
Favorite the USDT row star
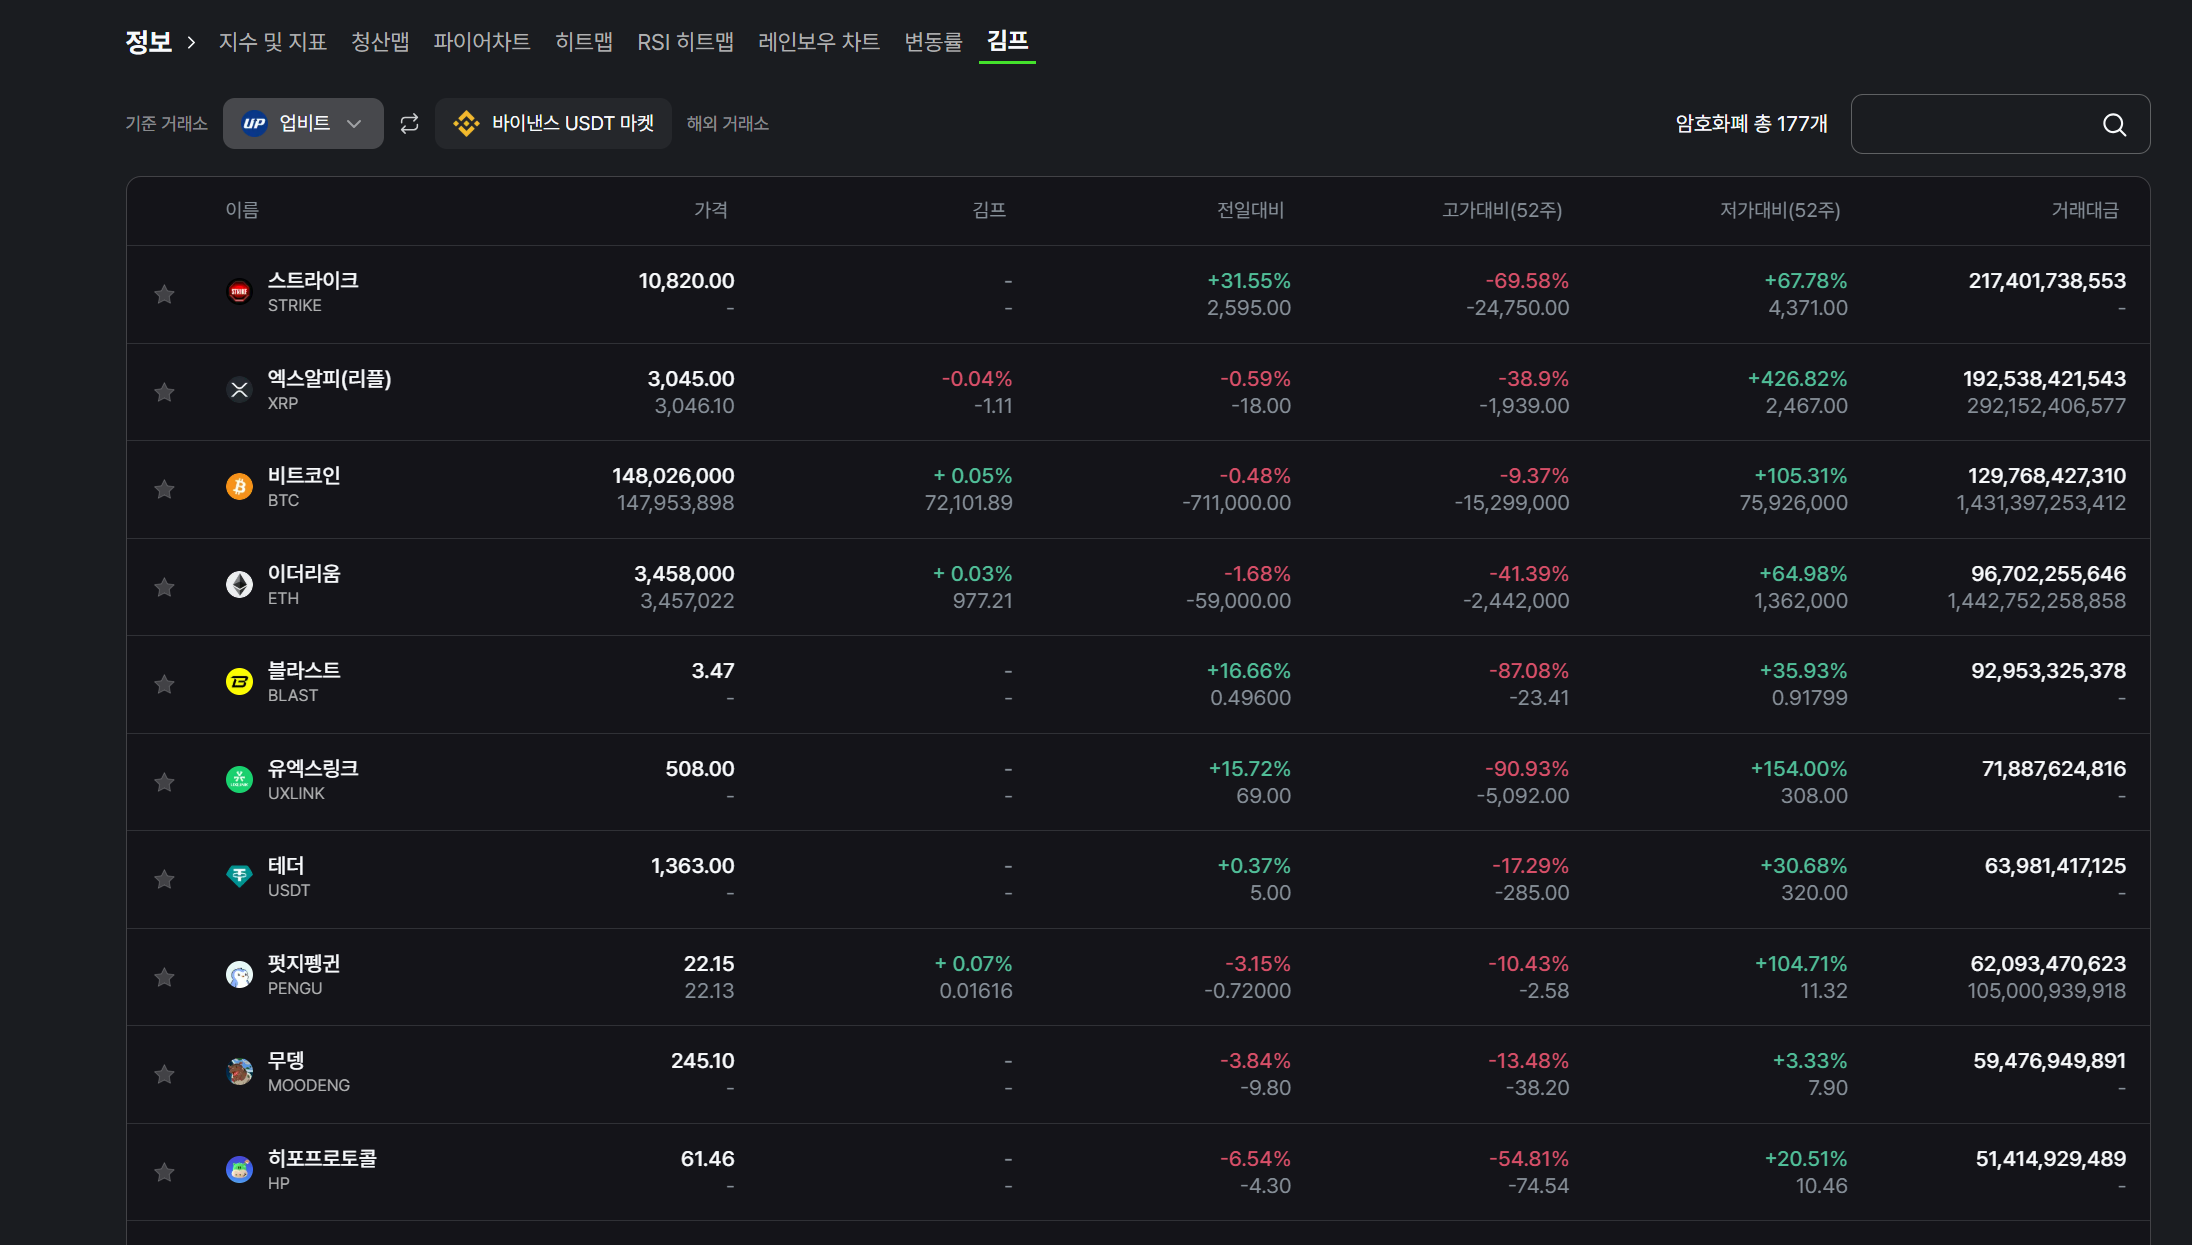click(164, 879)
